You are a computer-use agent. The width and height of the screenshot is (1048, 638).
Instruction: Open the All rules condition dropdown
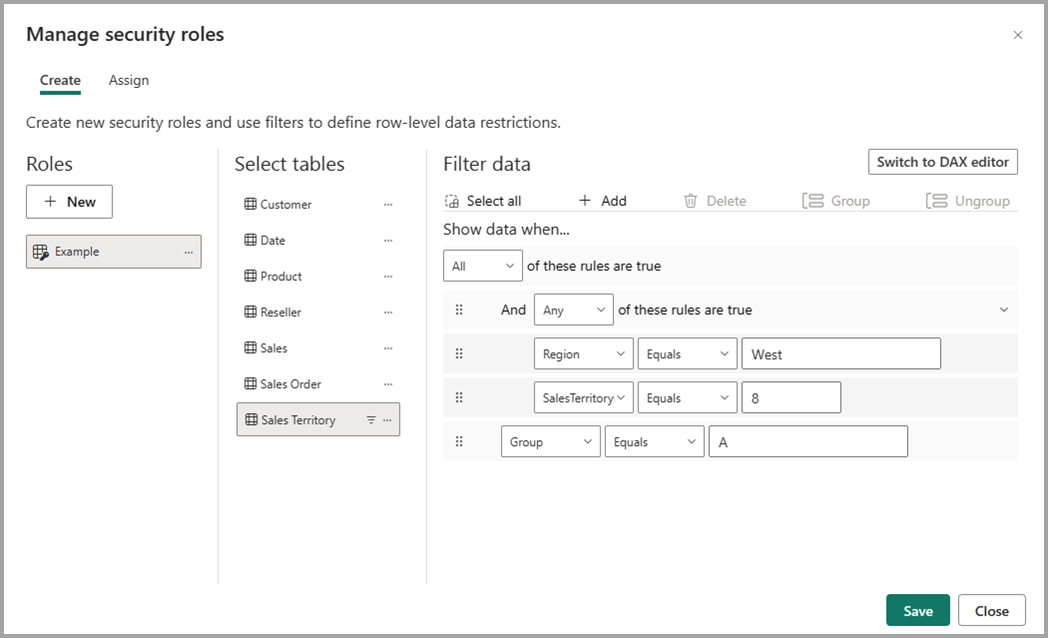(x=483, y=266)
